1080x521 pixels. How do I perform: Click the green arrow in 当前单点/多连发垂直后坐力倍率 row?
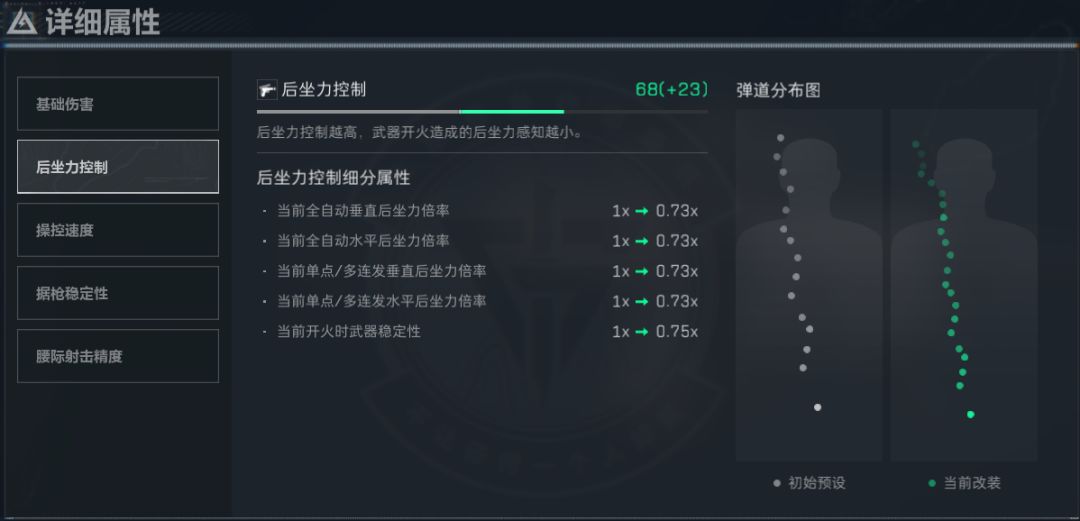pyautogui.click(x=641, y=271)
